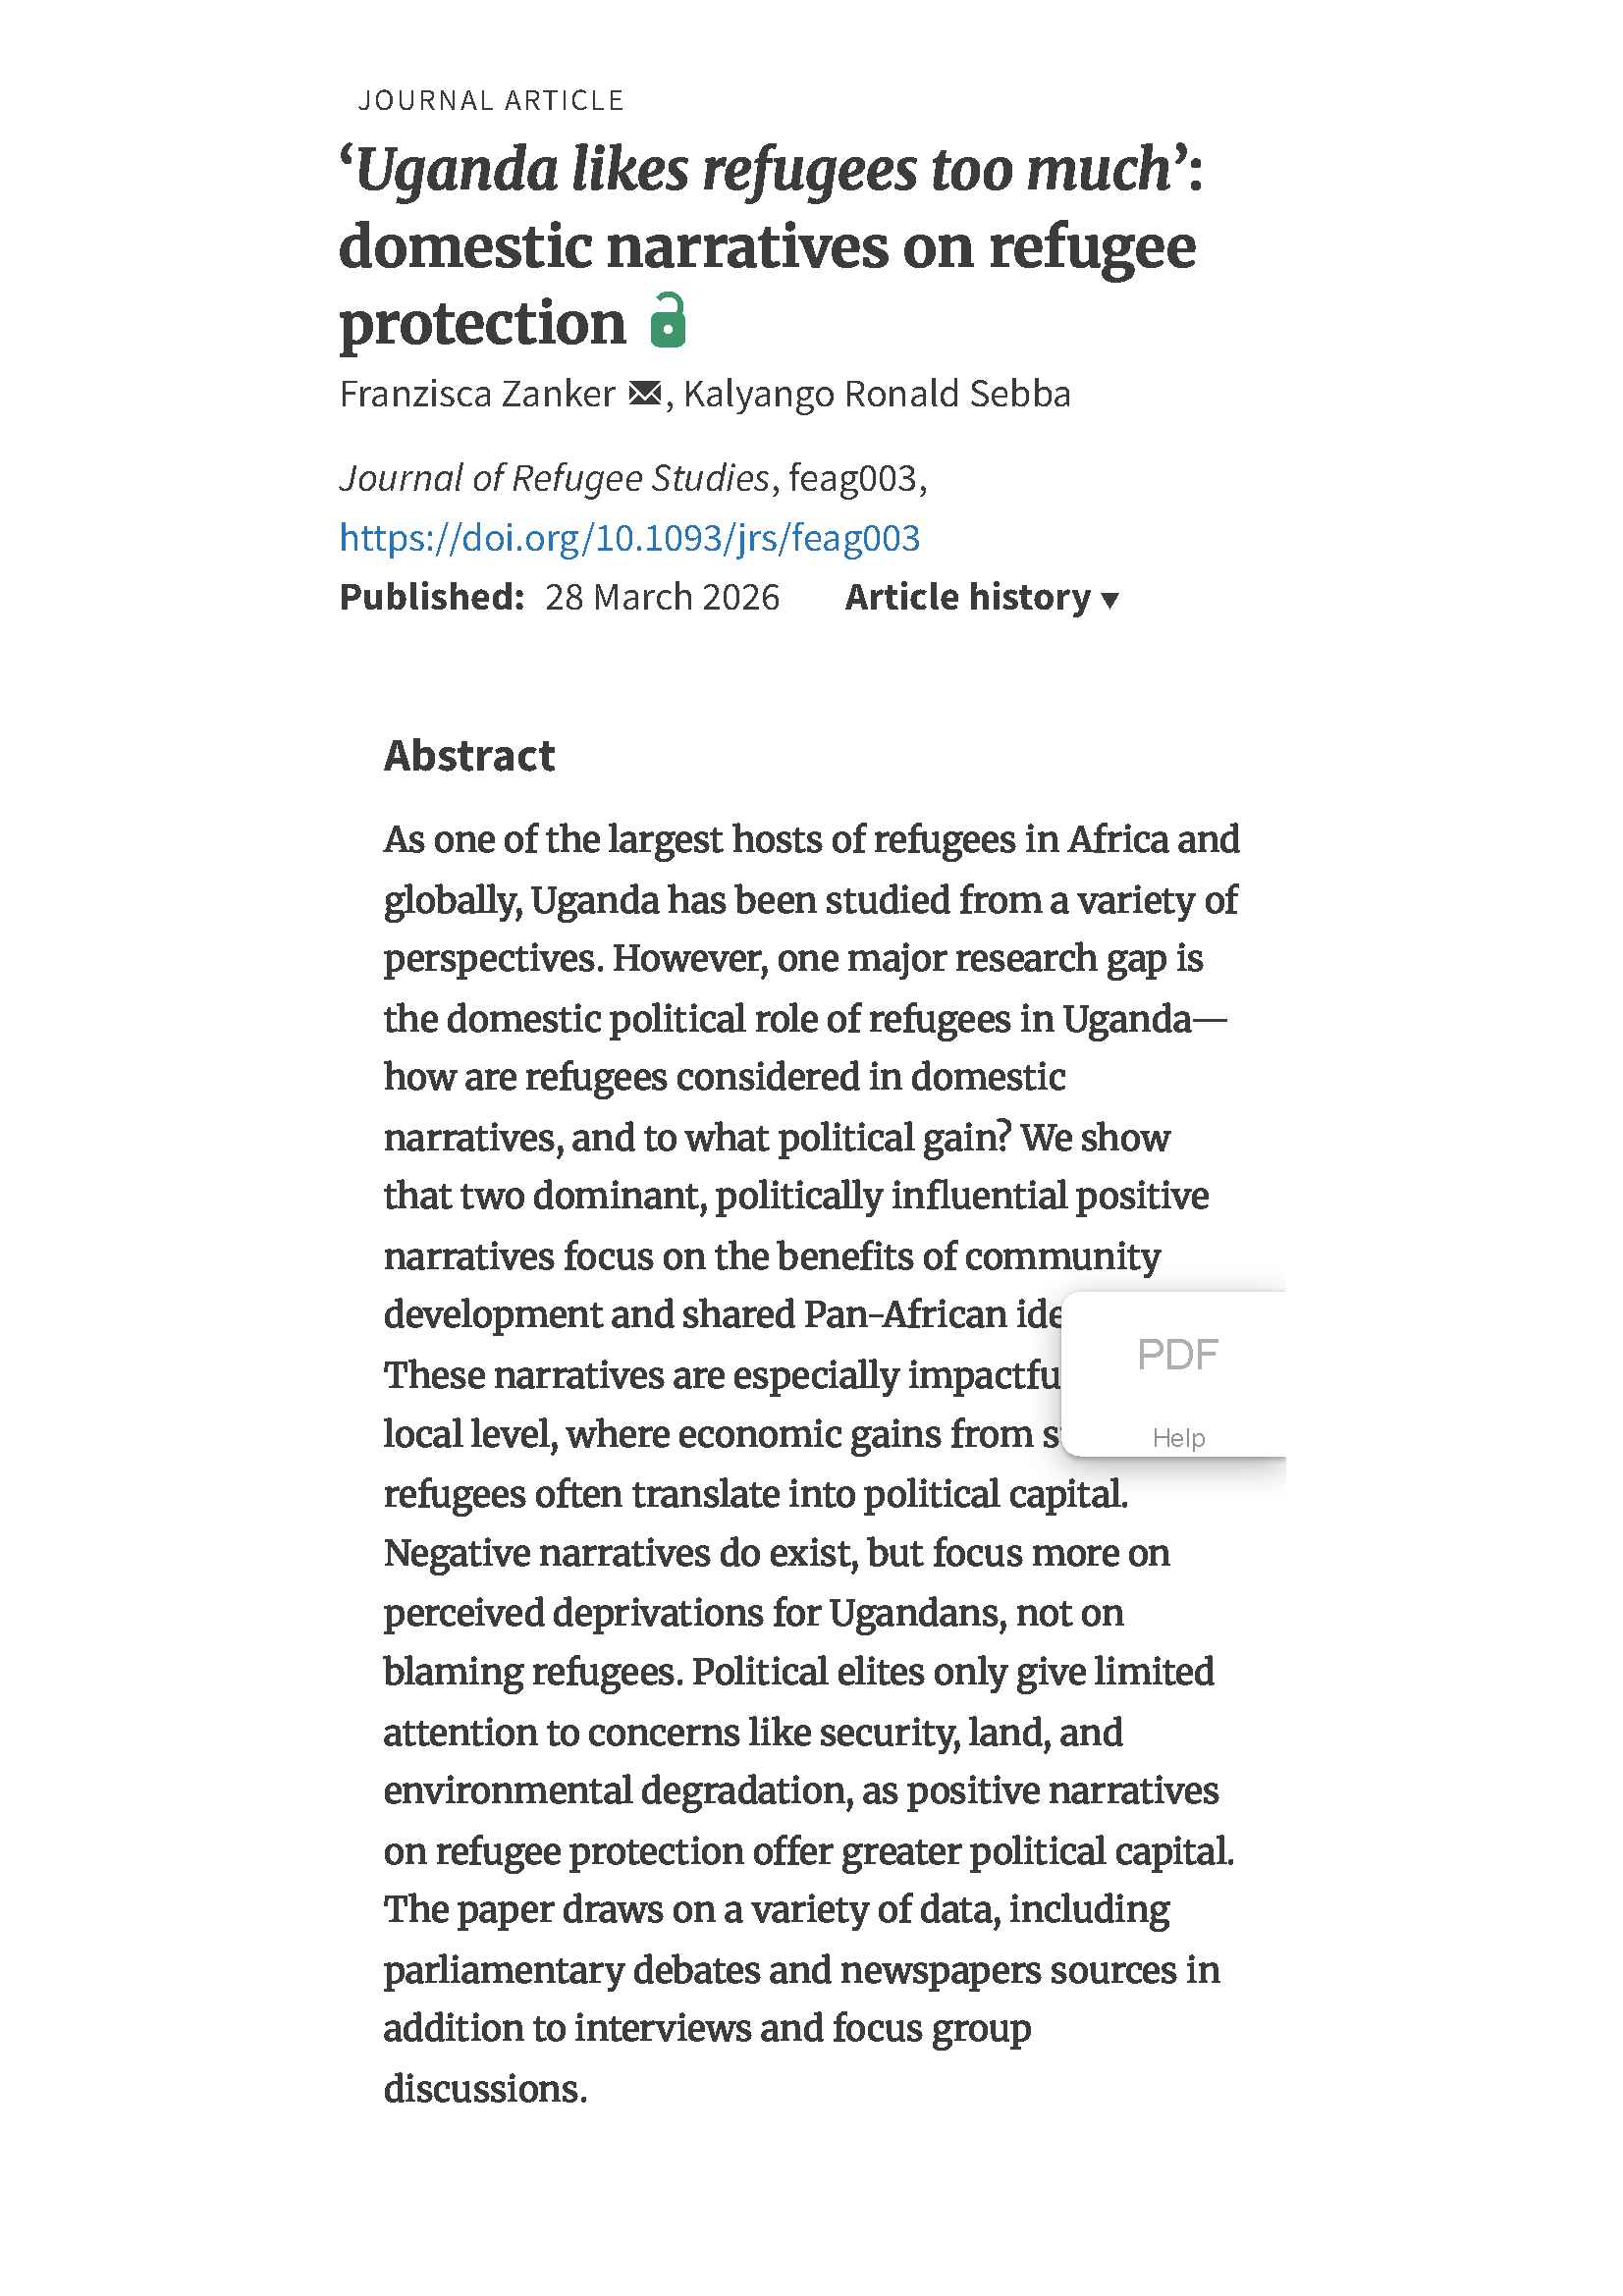Click the word 'protection' in the title
Viewport: 1623px width, 2296px height.
pos(482,323)
